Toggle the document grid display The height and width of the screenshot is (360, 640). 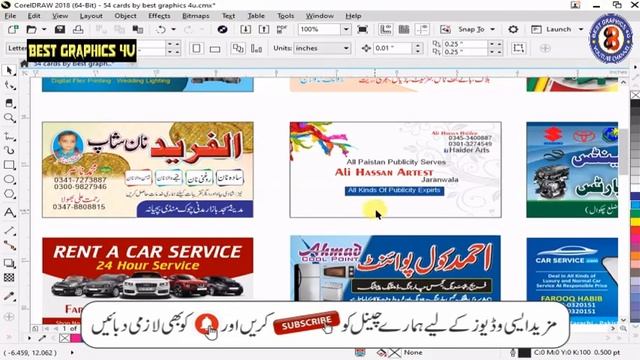pyautogui.click(x=404, y=29)
